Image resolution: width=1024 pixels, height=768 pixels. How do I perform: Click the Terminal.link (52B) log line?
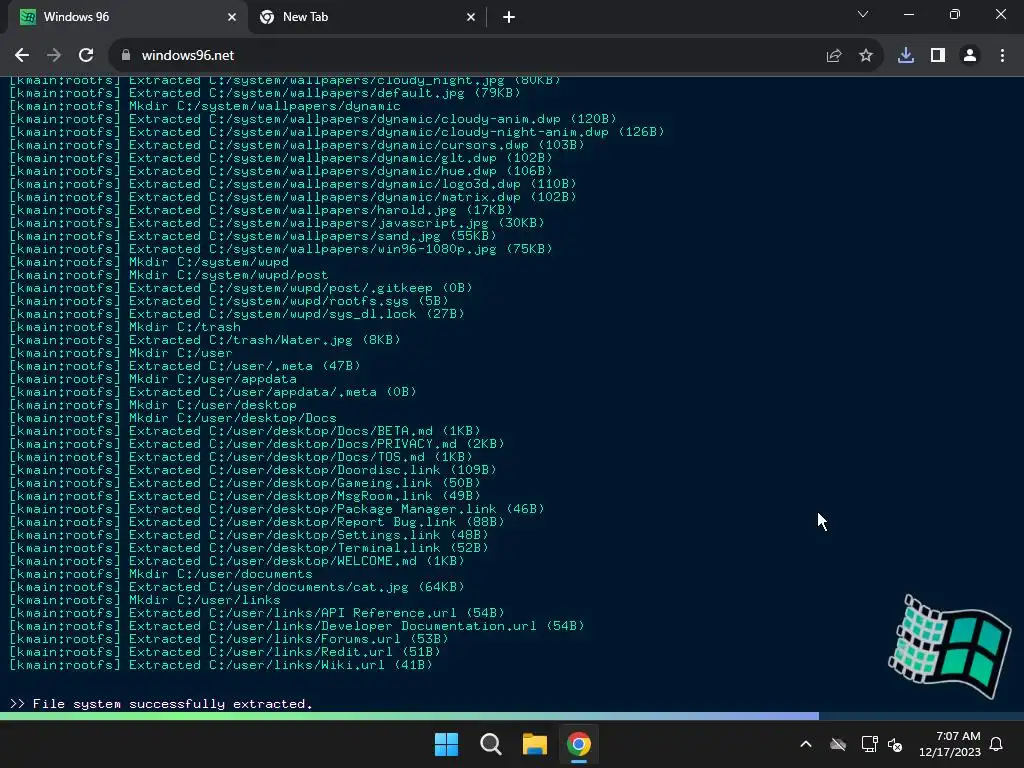[x=249, y=548]
